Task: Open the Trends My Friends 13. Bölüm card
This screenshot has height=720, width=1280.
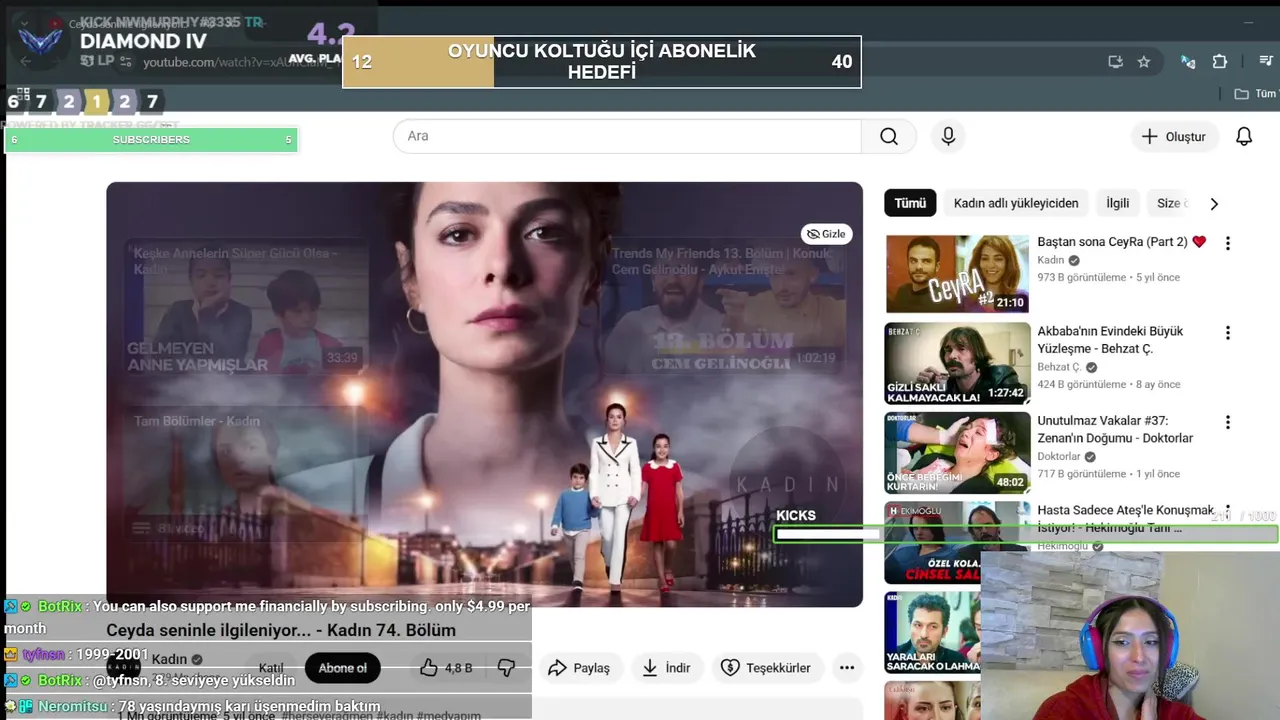Action: coord(724,305)
